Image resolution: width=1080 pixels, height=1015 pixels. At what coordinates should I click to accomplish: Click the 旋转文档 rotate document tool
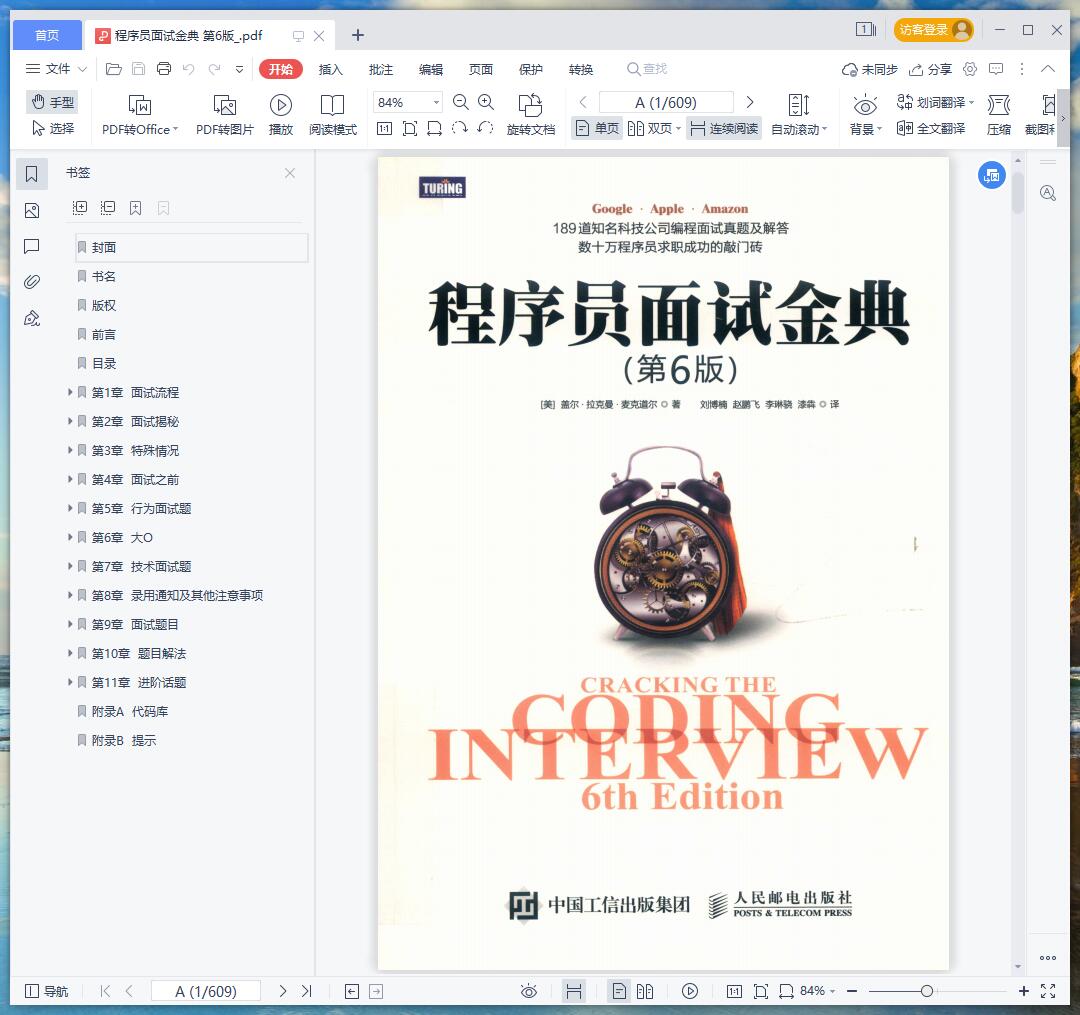click(x=530, y=115)
